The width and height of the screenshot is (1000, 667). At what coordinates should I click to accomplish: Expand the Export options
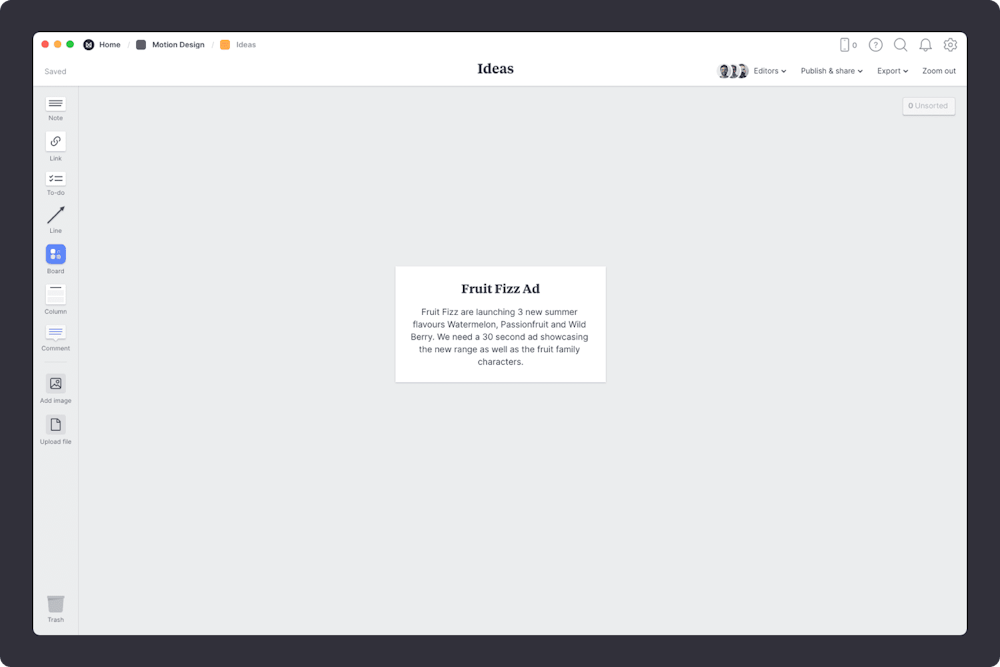coord(892,71)
